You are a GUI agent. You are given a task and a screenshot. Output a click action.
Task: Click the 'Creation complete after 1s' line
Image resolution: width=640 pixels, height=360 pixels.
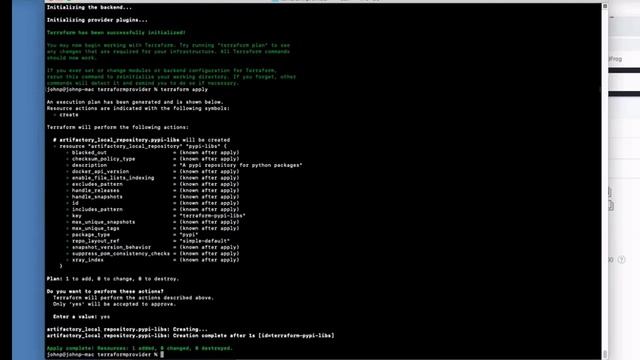(190, 336)
